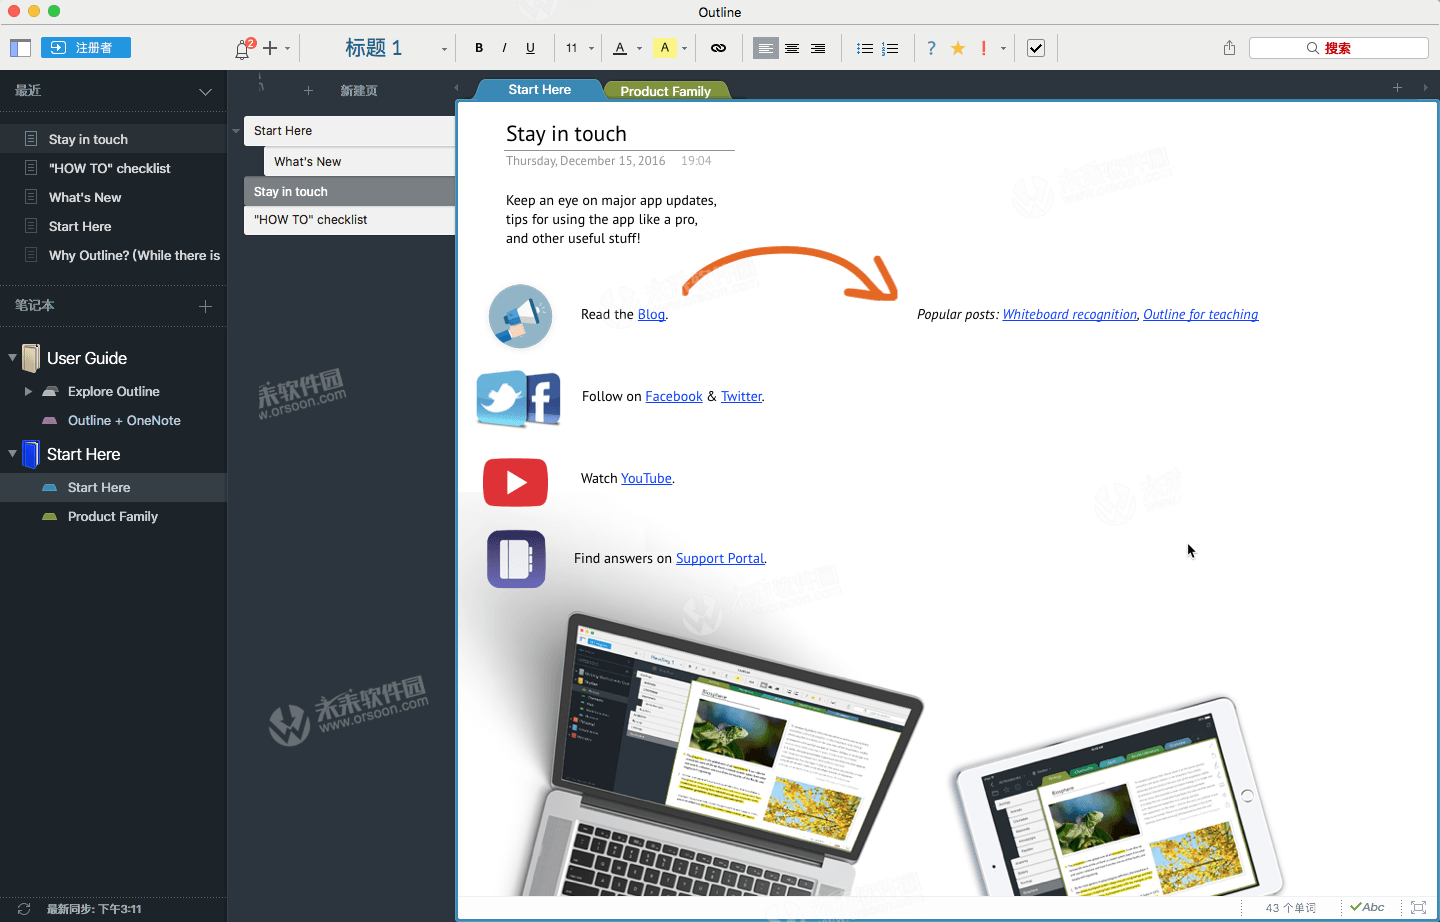Open Outline for teaching post link
The image size is (1440, 922).
click(1200, 314)
